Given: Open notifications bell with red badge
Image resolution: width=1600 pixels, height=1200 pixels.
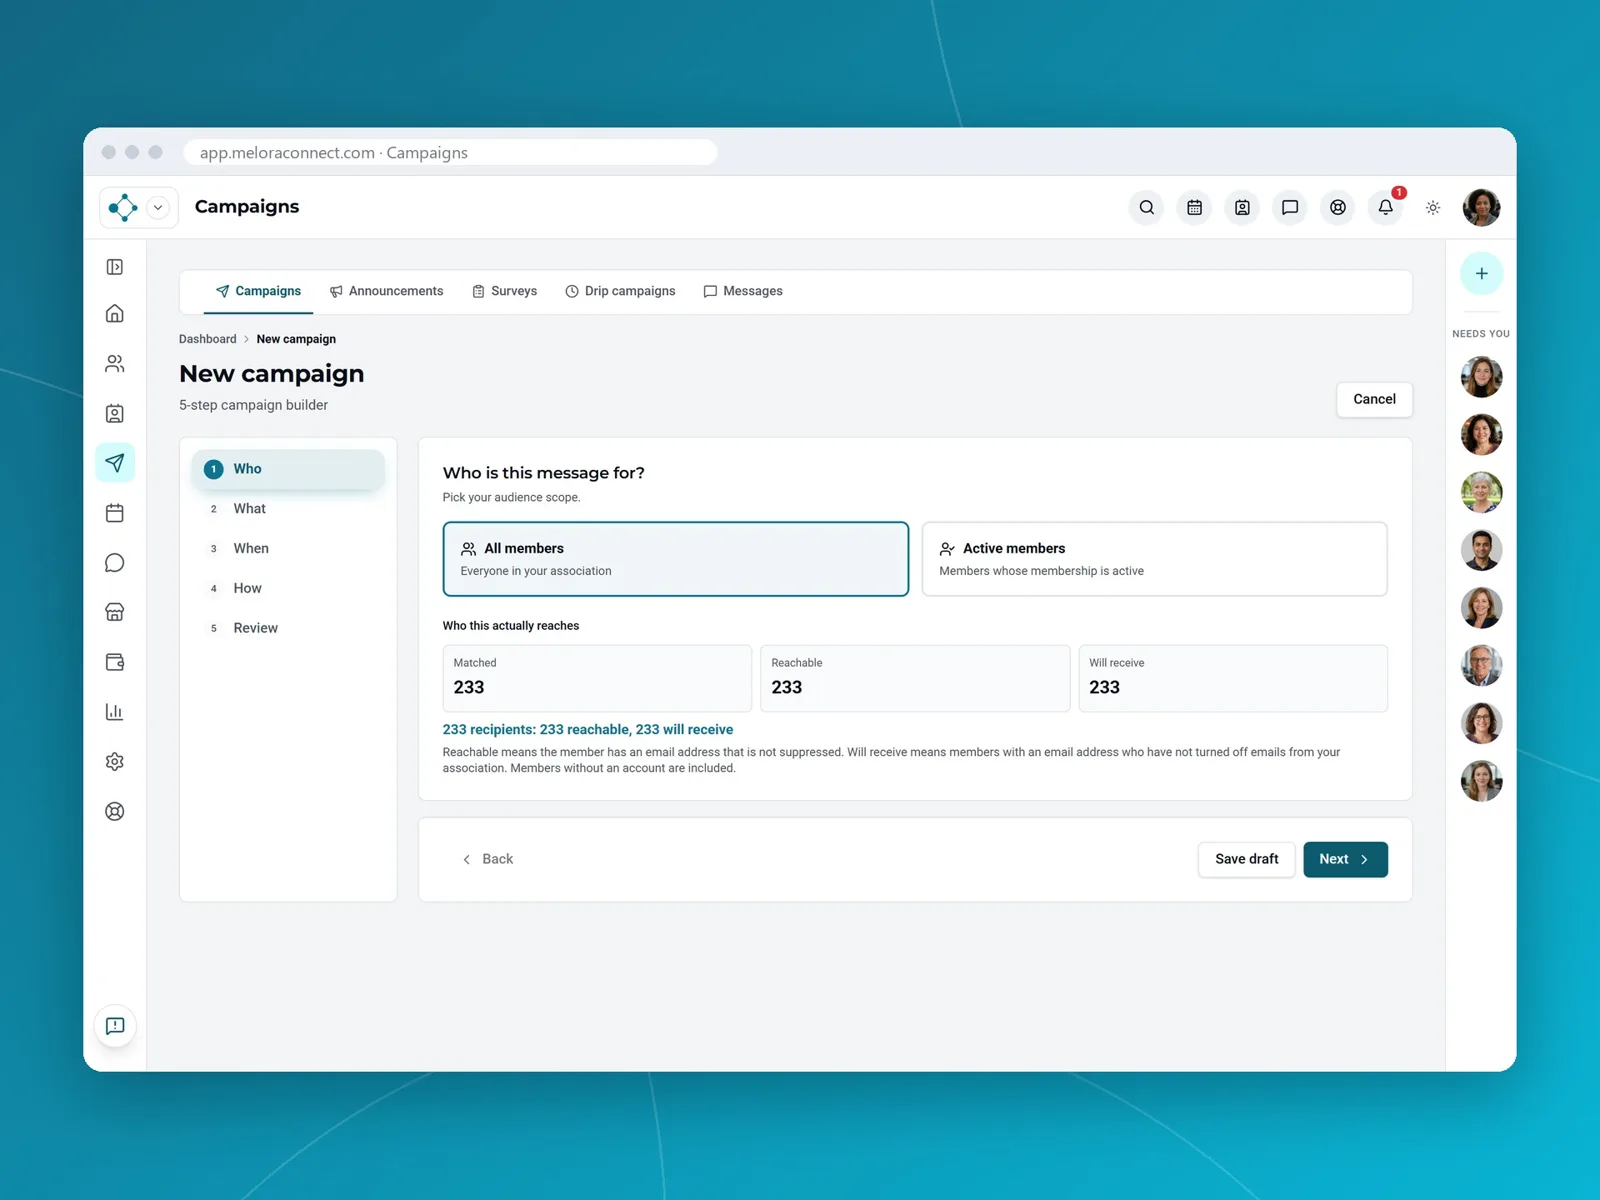Looking at the screenshot, I should tap(1385, 208).
